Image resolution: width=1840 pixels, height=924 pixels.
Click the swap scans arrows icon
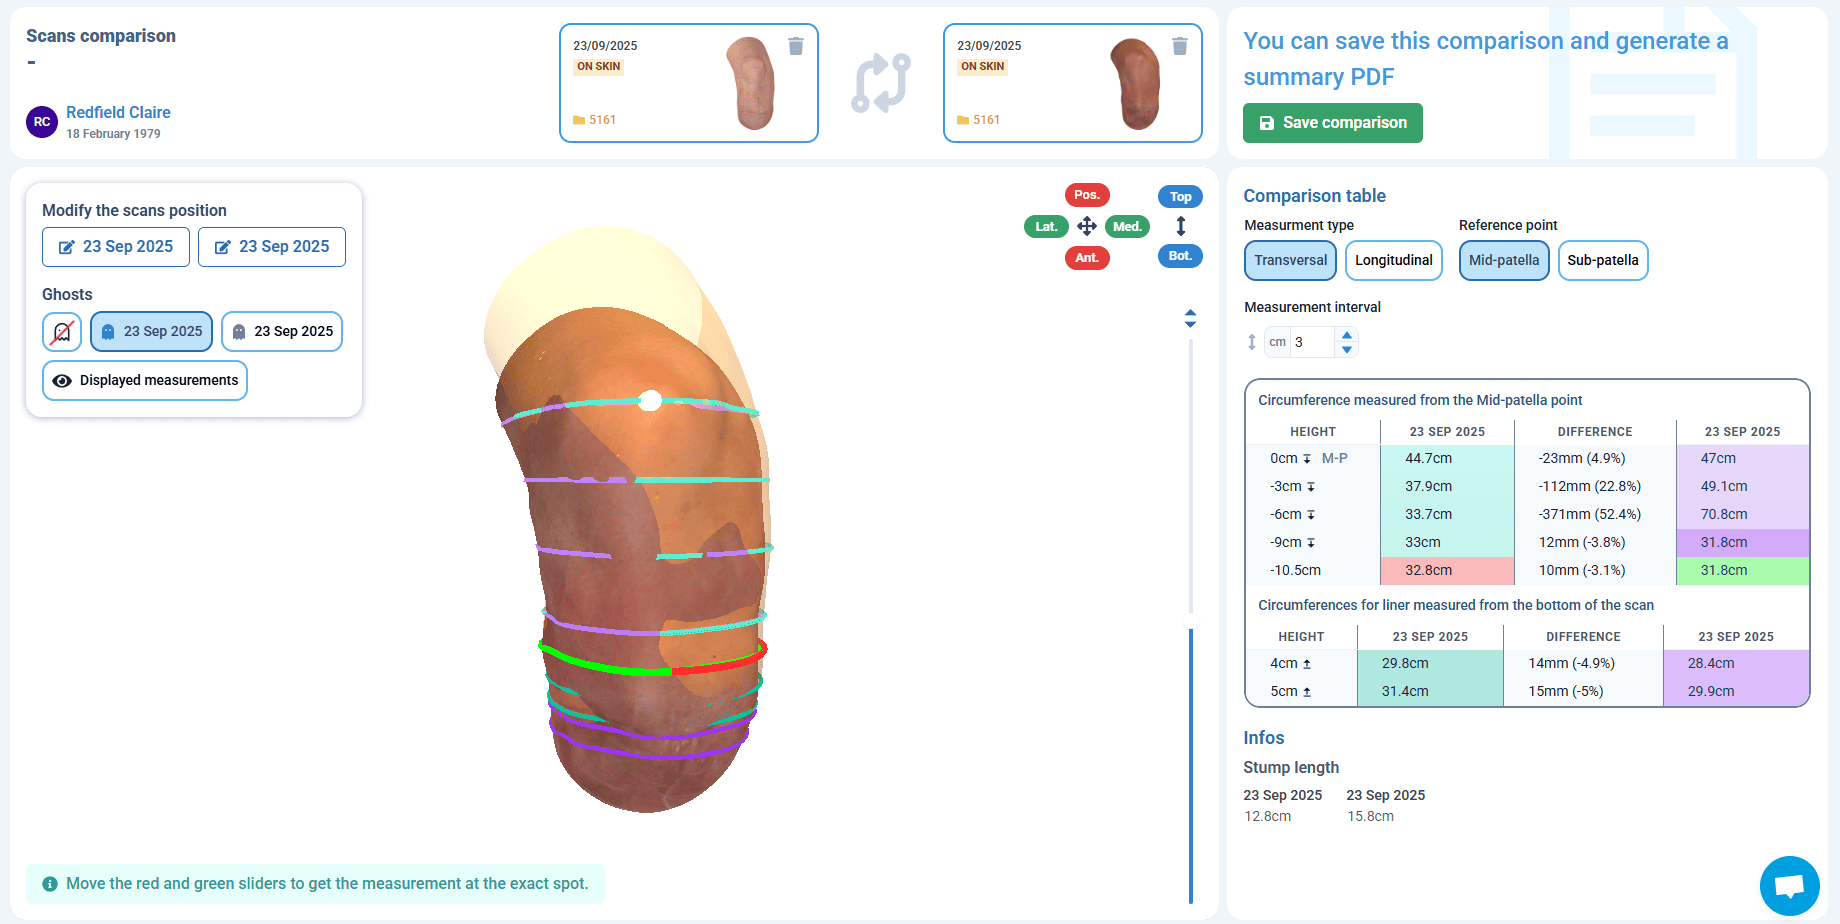click(880, 83)
